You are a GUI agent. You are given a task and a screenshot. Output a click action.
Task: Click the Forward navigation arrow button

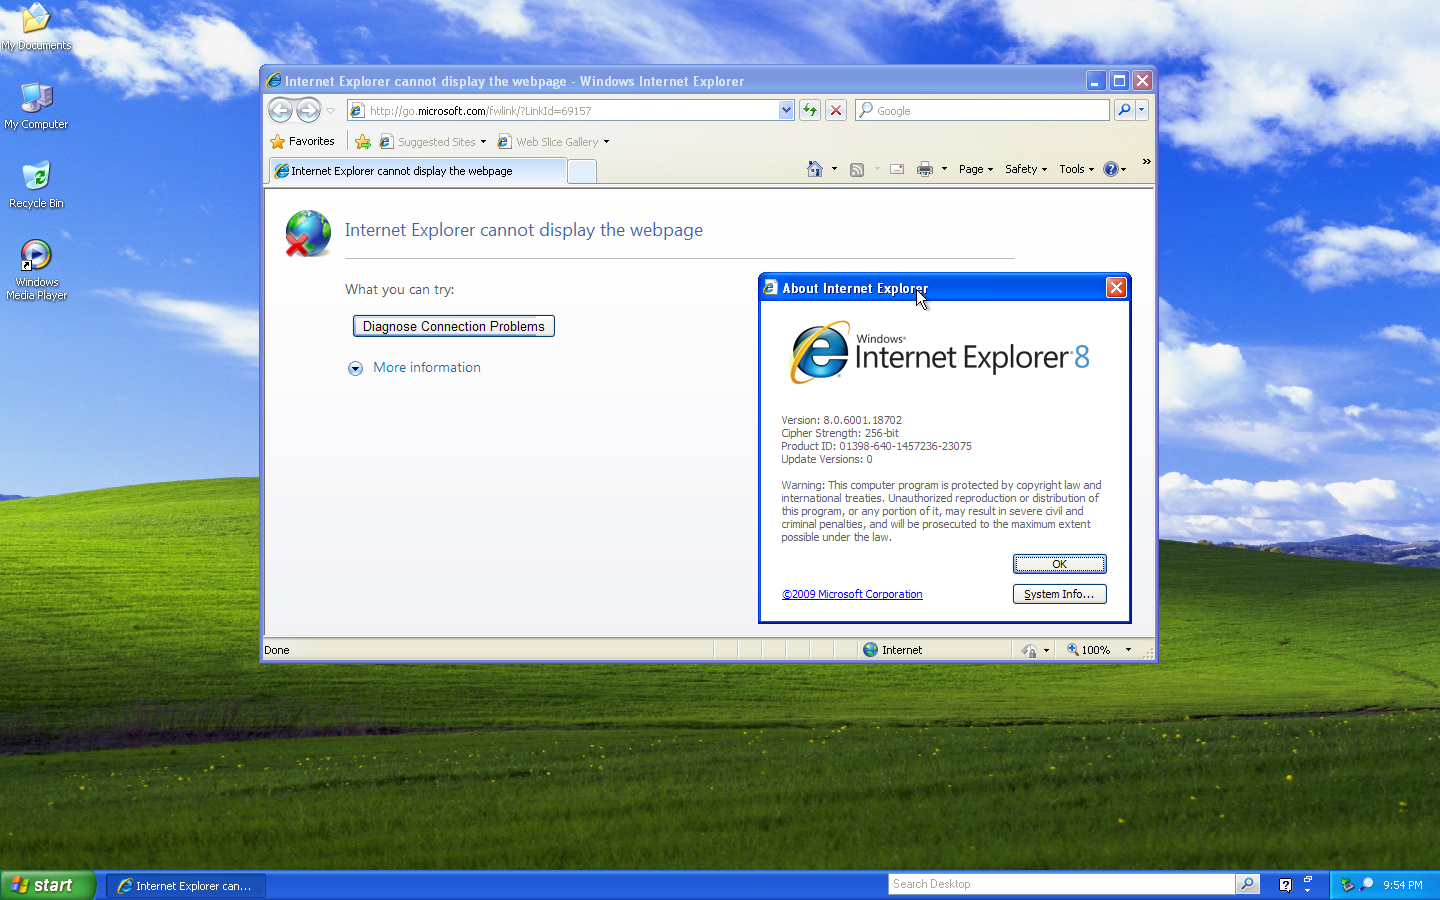click(x=309, y=110)
